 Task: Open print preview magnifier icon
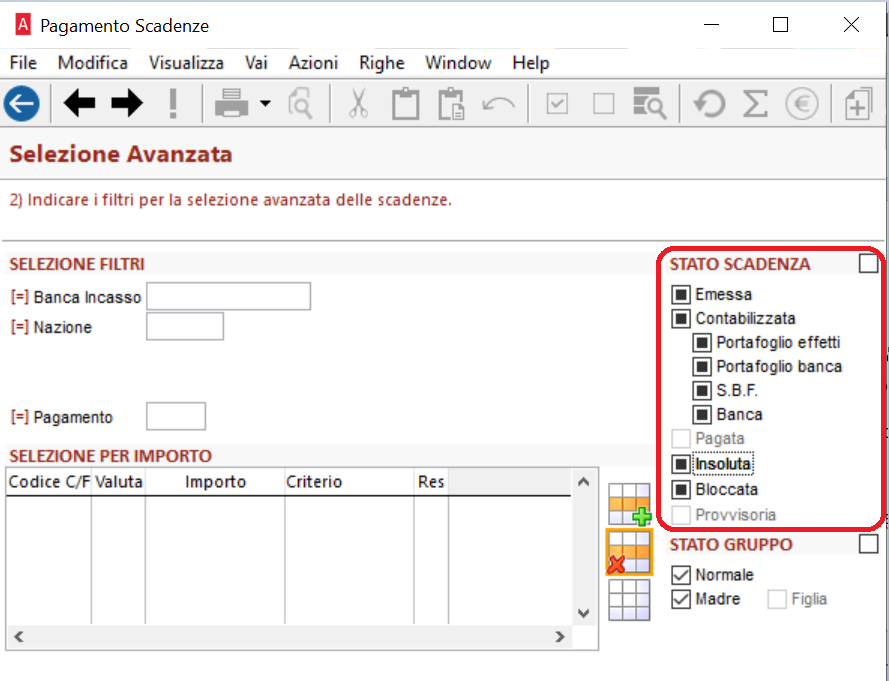(x=300, y=104)
